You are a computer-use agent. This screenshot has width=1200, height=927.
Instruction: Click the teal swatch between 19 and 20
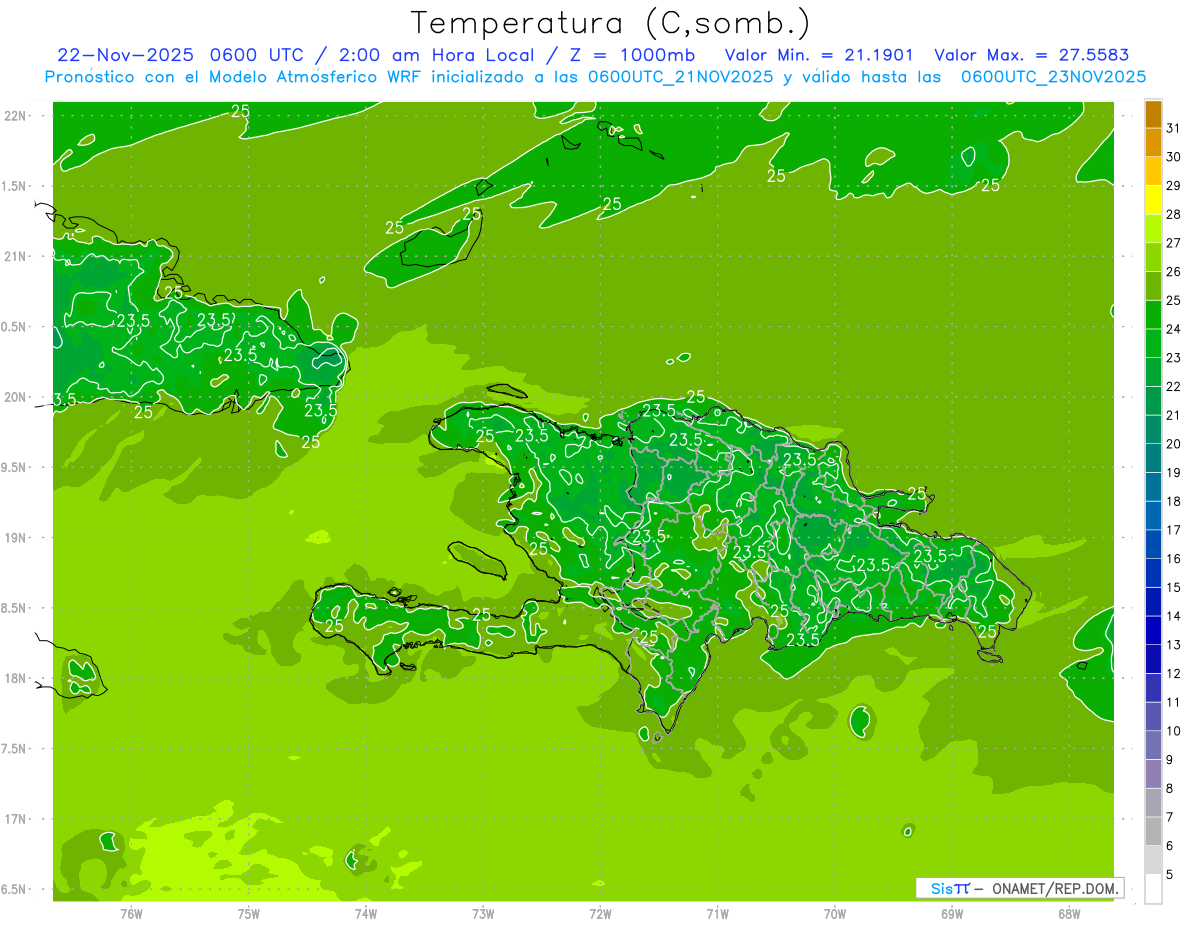coord(1153,459)
